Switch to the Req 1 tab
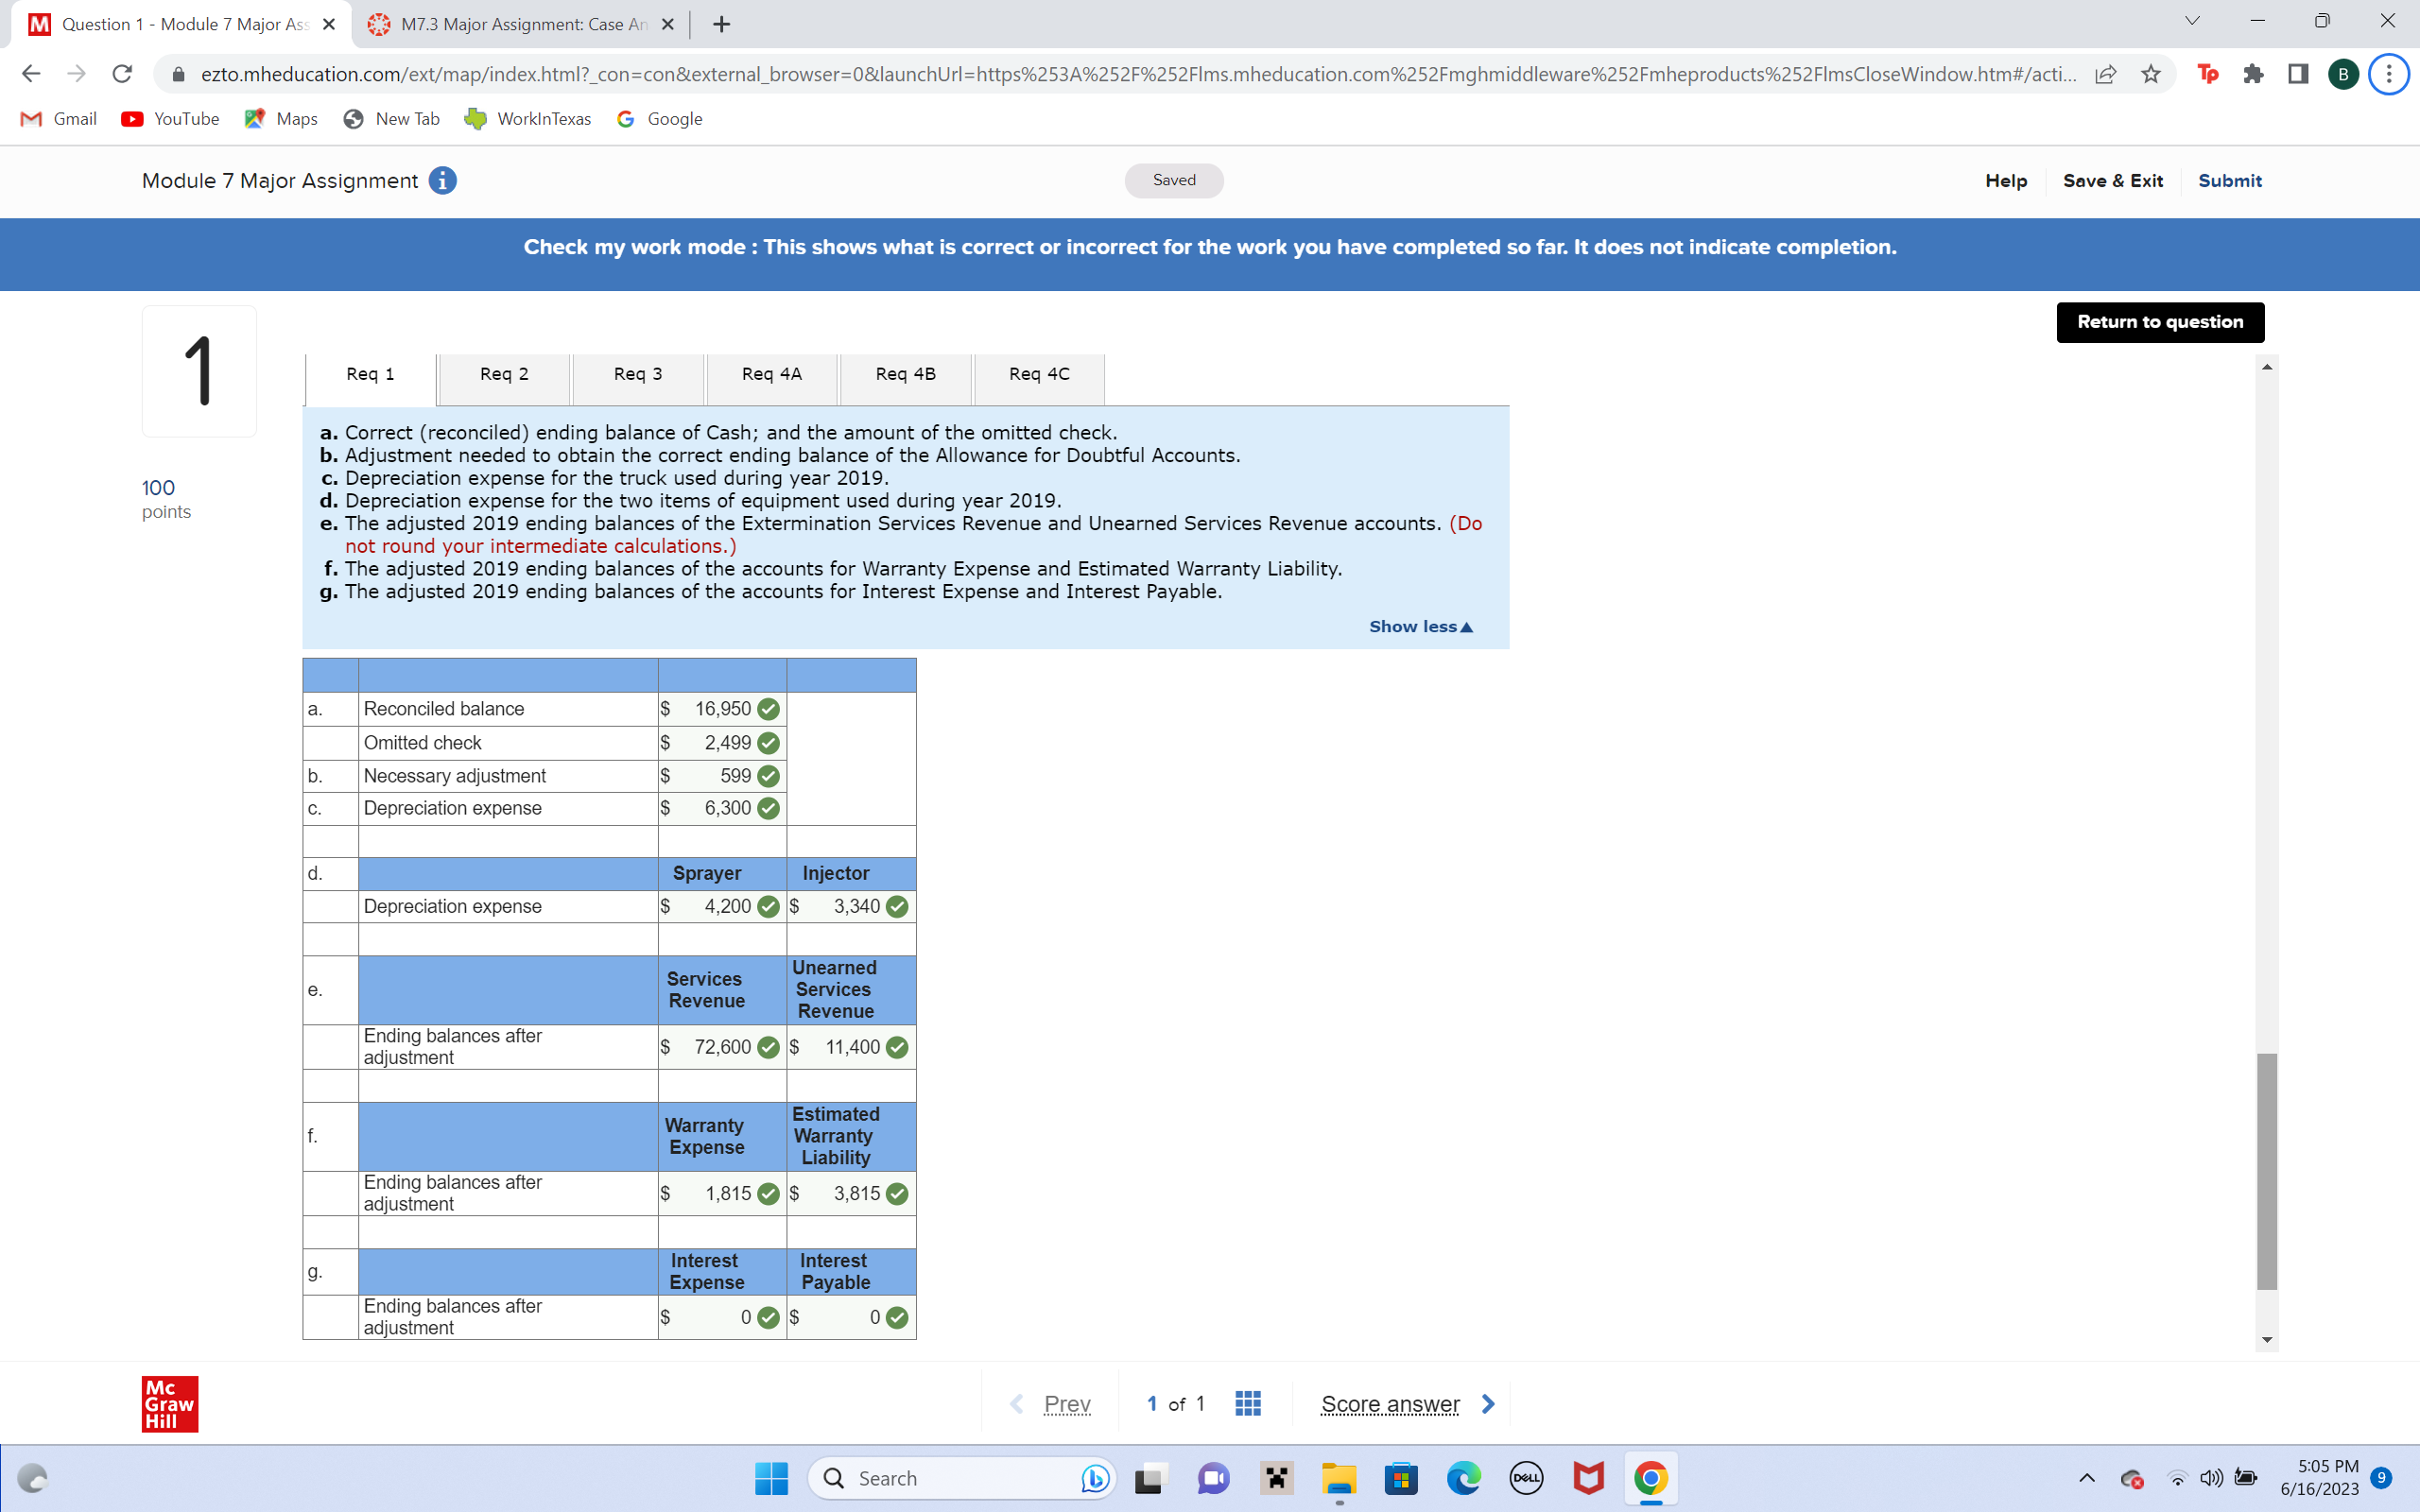This screenshot has width=2420, height=1512. [x=370, y=374]
